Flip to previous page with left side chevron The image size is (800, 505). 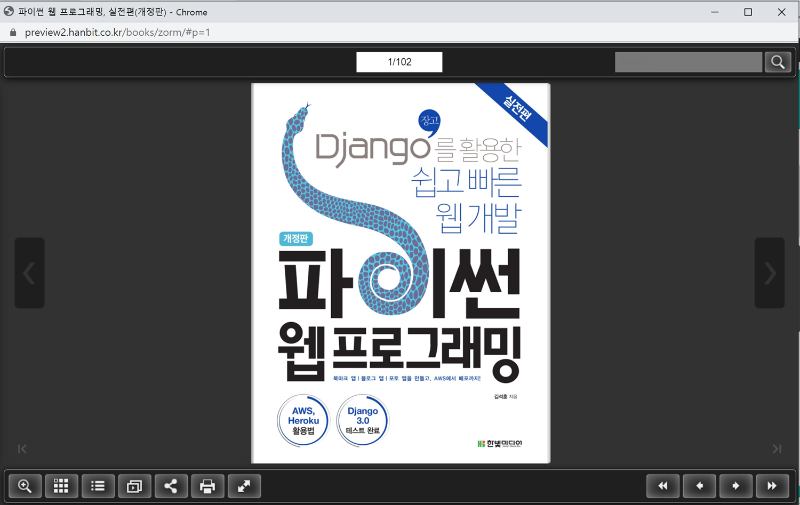coord(30,273)
